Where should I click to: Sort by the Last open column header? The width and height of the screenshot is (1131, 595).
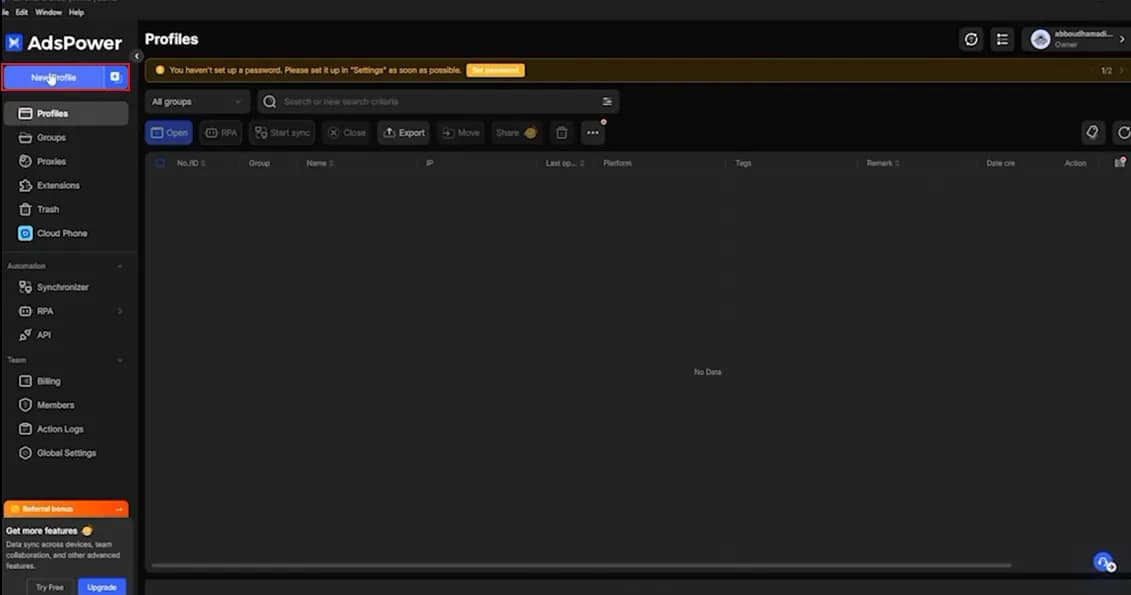[565, 163]
